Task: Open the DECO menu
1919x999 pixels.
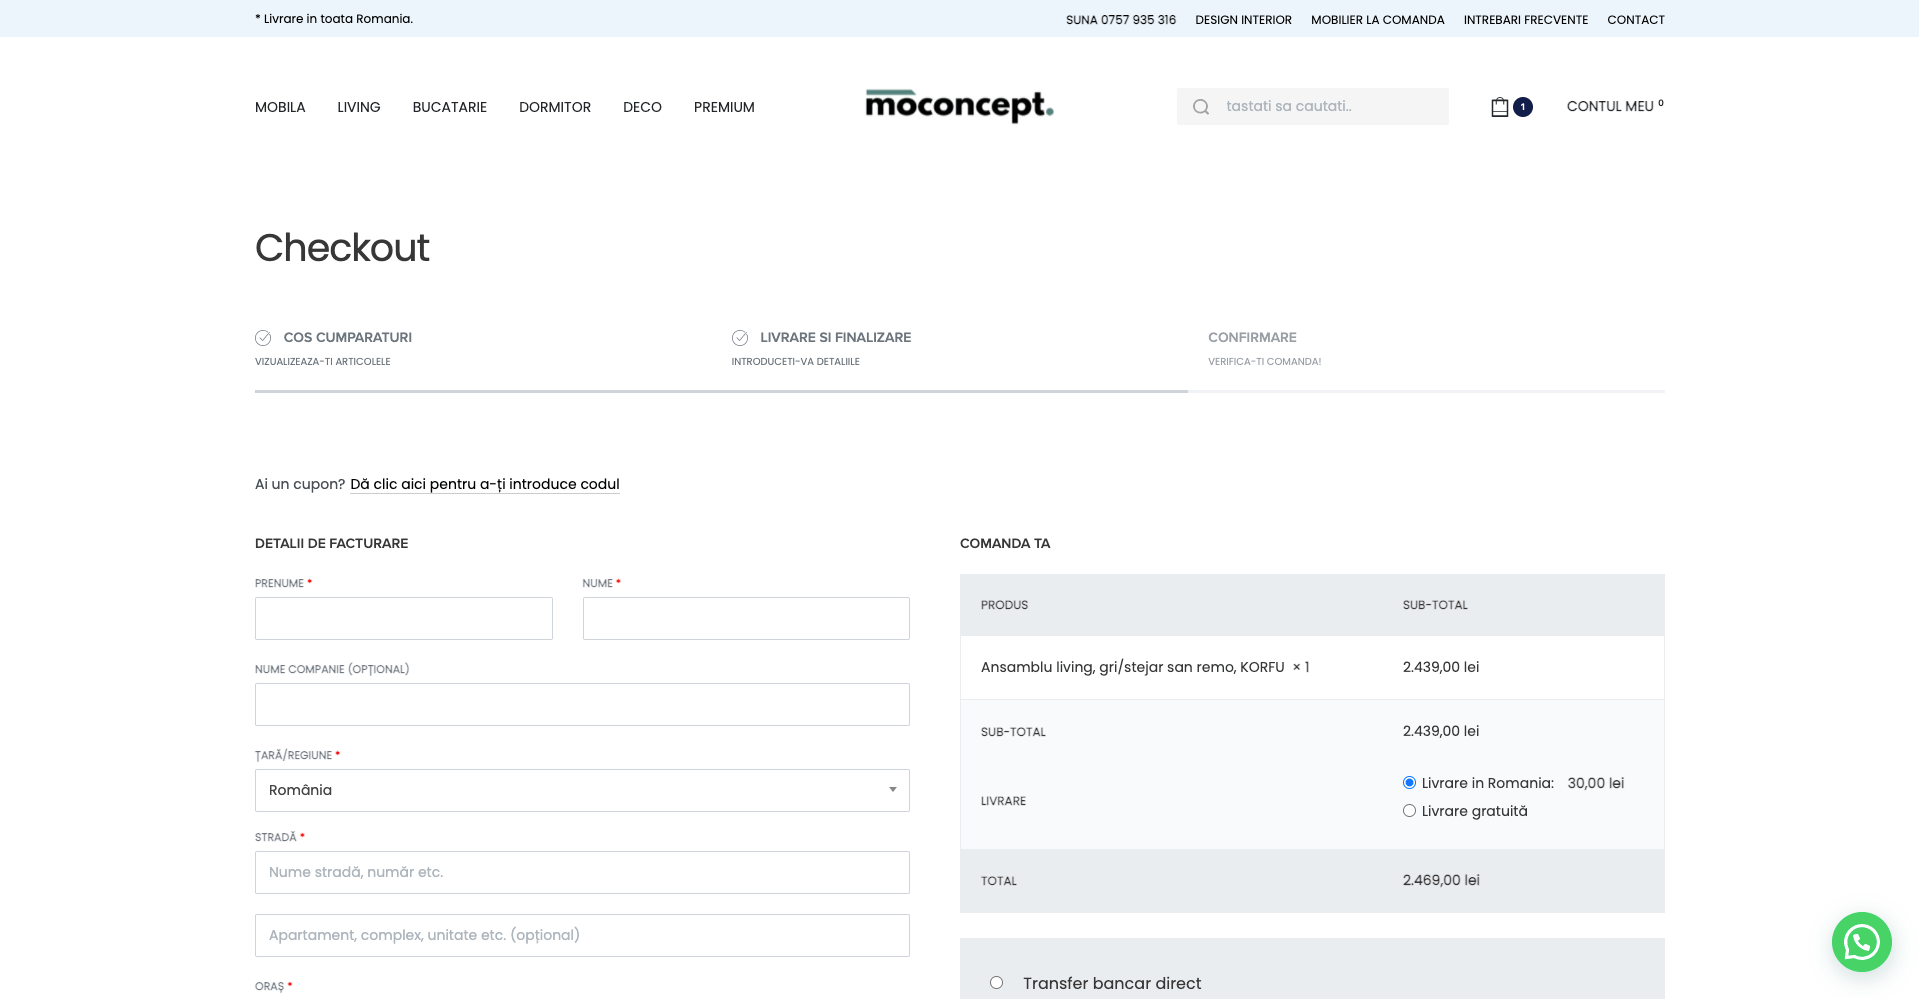Action: [642, 107]
